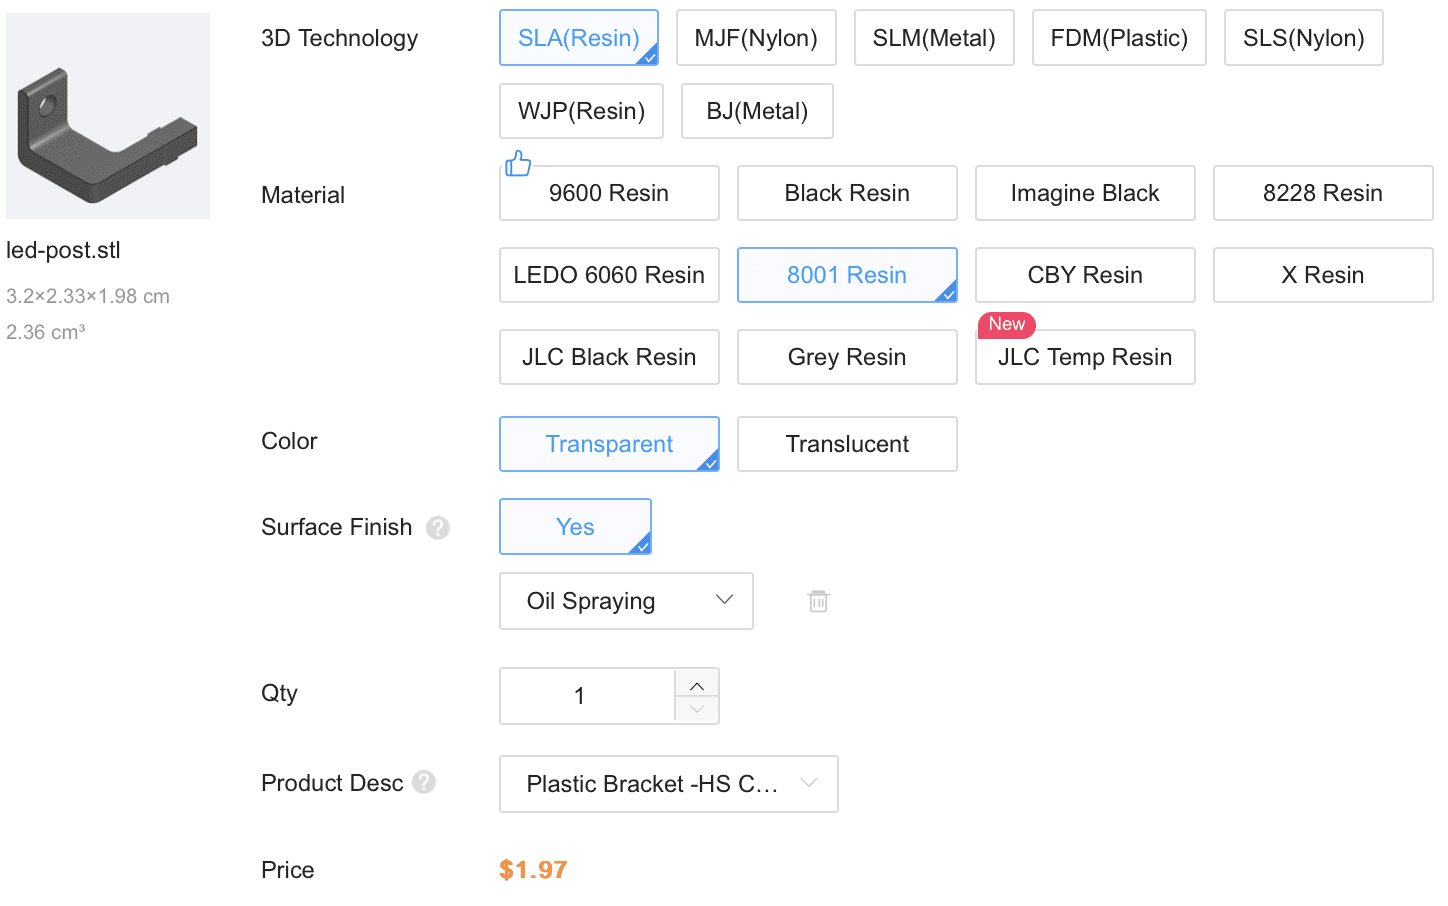
Task: Increase quantity with the up arrow
Action: point(697,685)
